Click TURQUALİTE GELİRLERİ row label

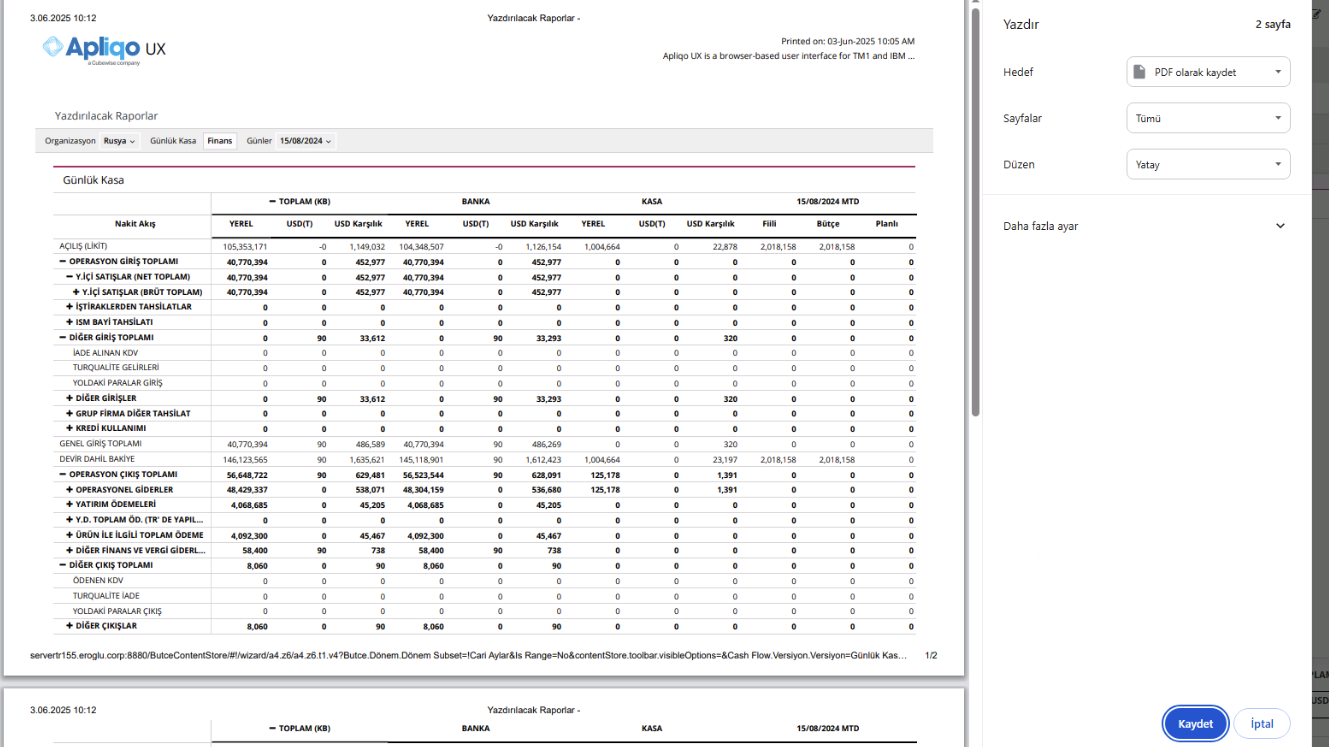coord(116,368)
